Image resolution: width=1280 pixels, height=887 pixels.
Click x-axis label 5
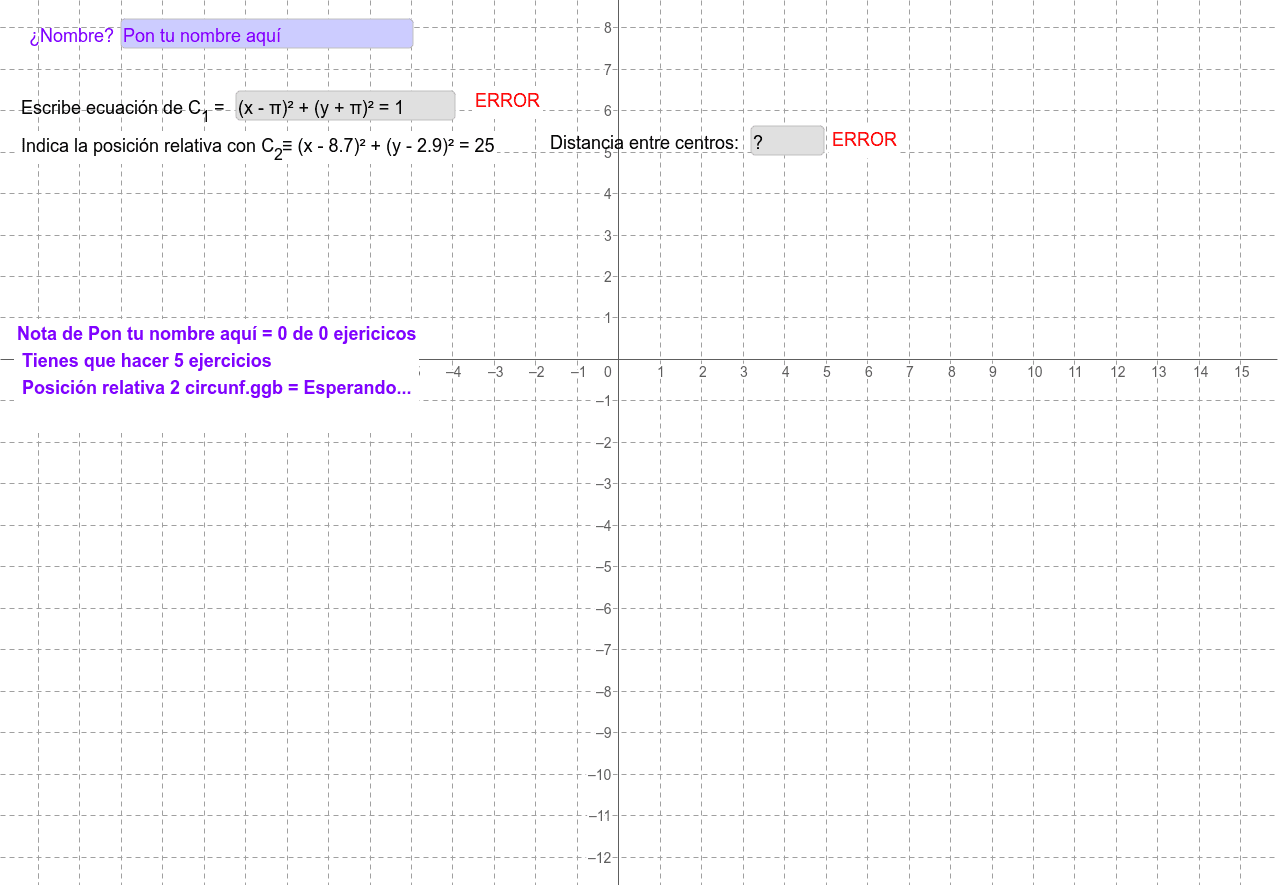point(827,372)
